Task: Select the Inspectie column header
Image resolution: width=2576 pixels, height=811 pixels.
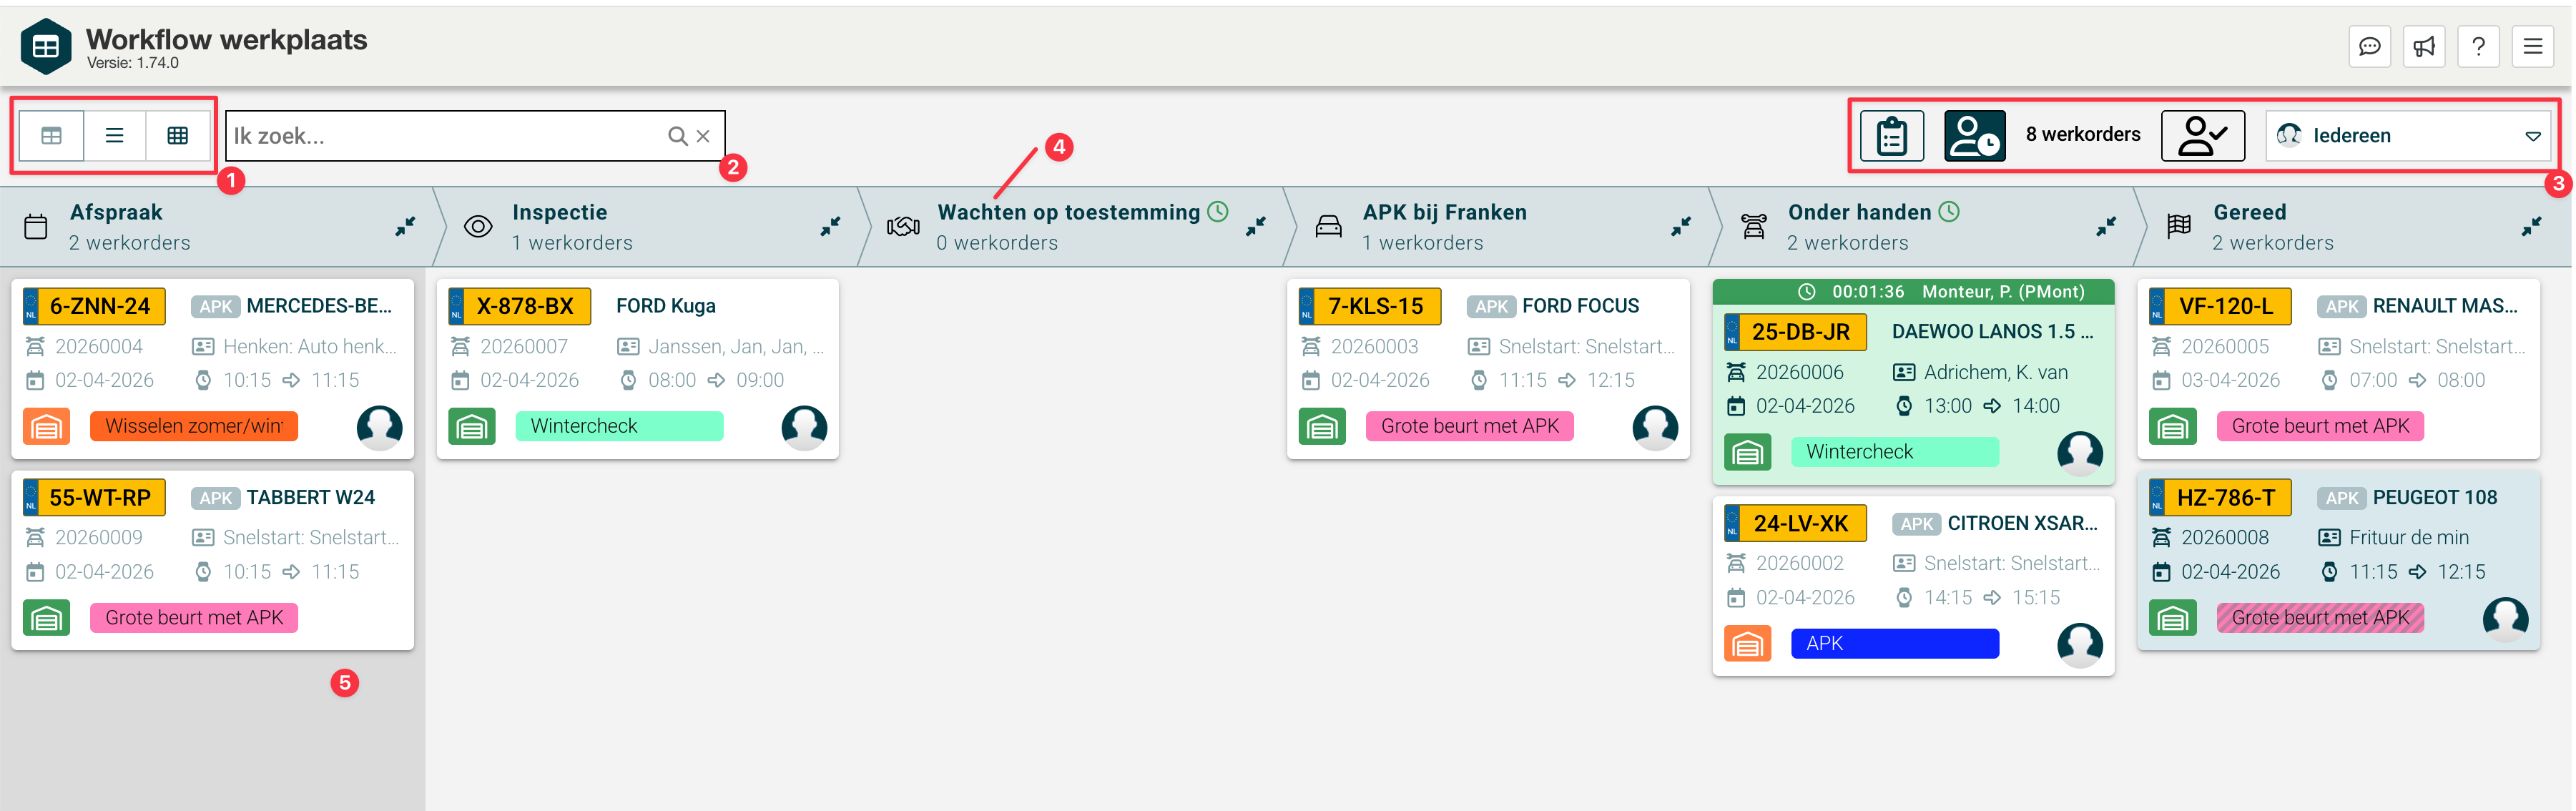Action: point(559,212)
